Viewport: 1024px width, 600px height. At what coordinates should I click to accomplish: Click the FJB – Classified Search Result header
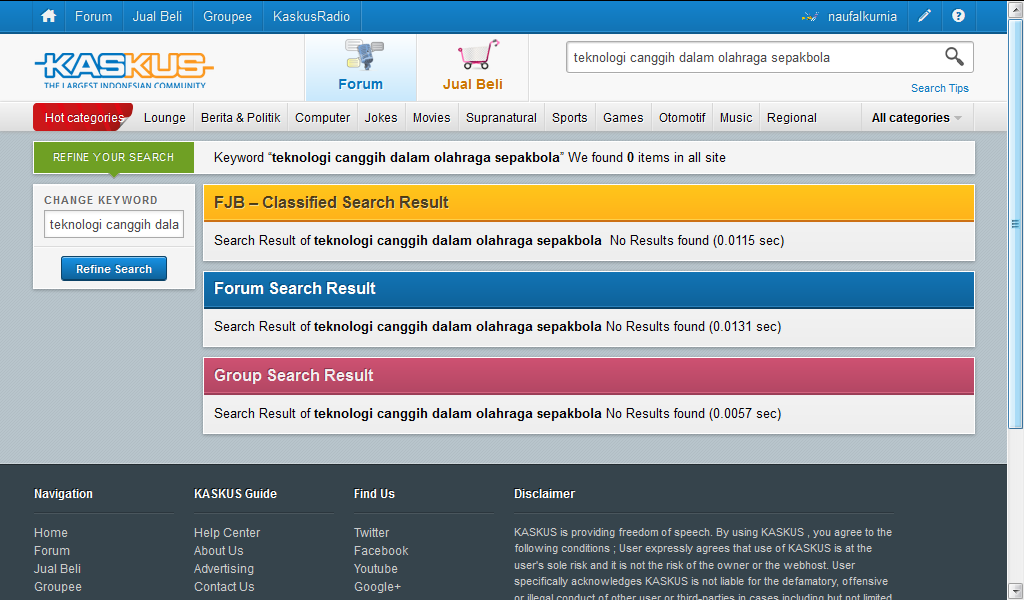(x=588, y=202)
